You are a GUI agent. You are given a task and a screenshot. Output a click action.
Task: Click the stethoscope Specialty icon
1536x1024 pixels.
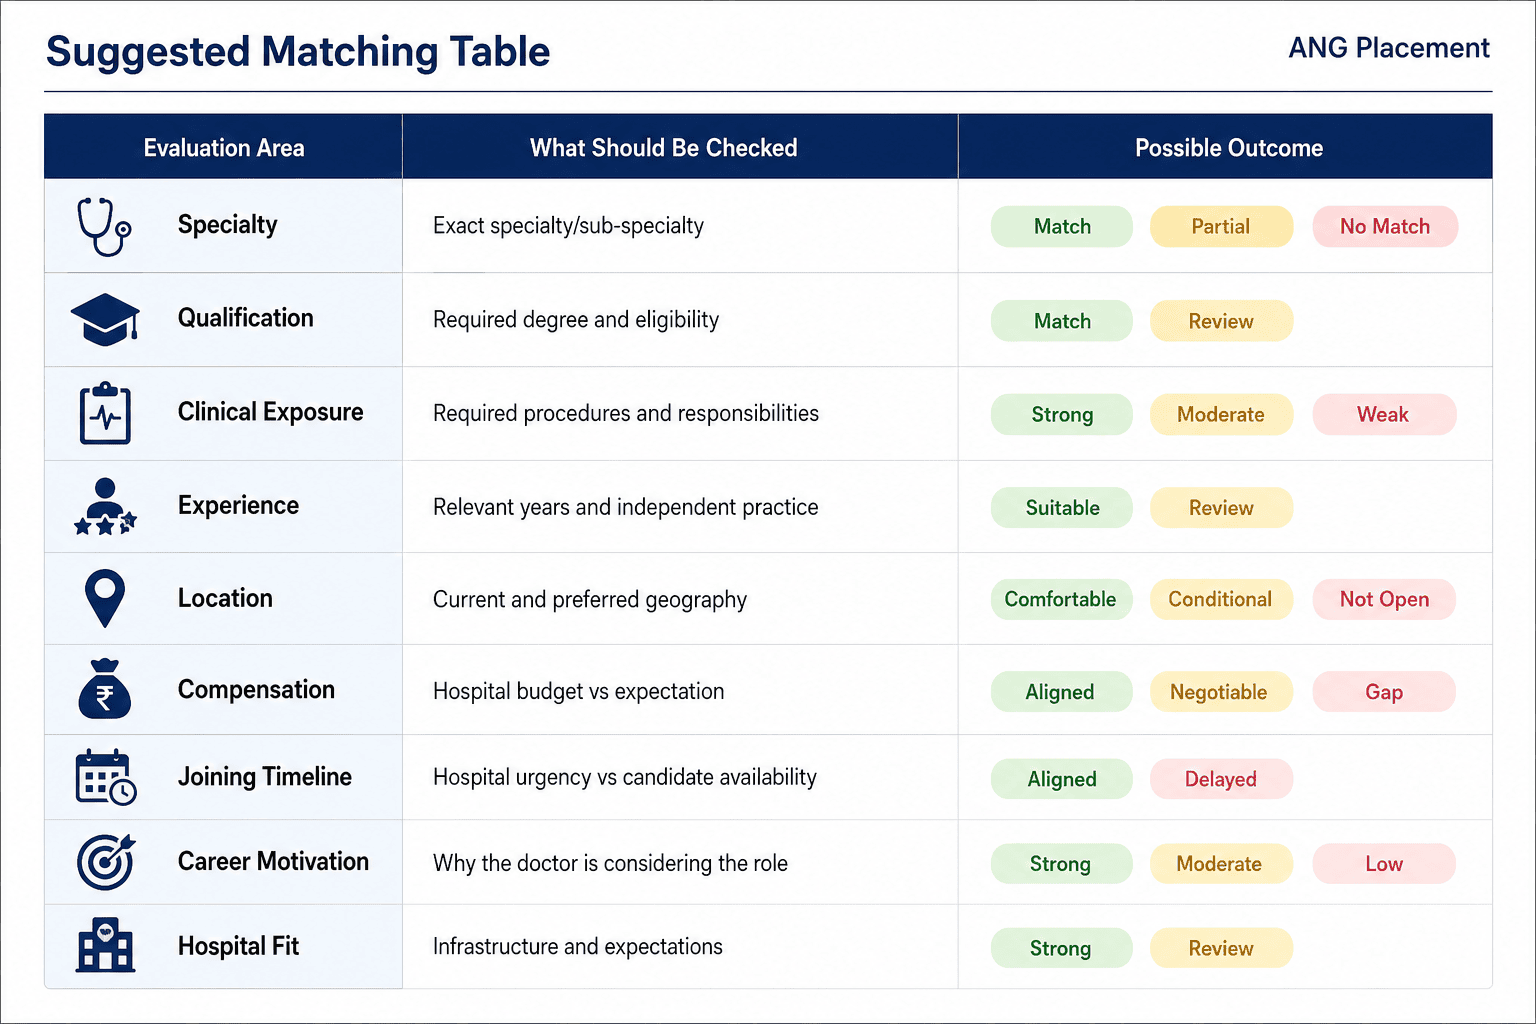click(104, 226)
